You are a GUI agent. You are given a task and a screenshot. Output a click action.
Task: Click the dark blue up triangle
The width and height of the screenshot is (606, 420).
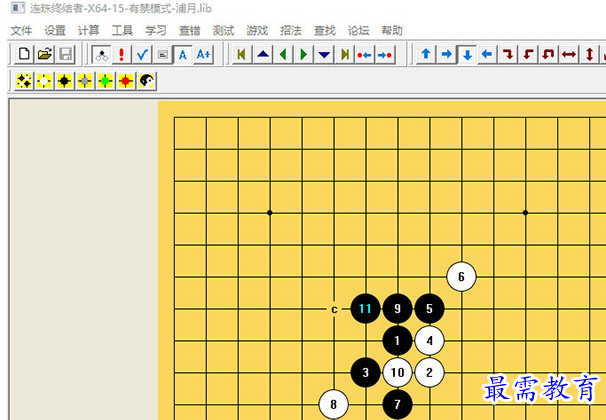pyautogui.click(x=263, y=54)
